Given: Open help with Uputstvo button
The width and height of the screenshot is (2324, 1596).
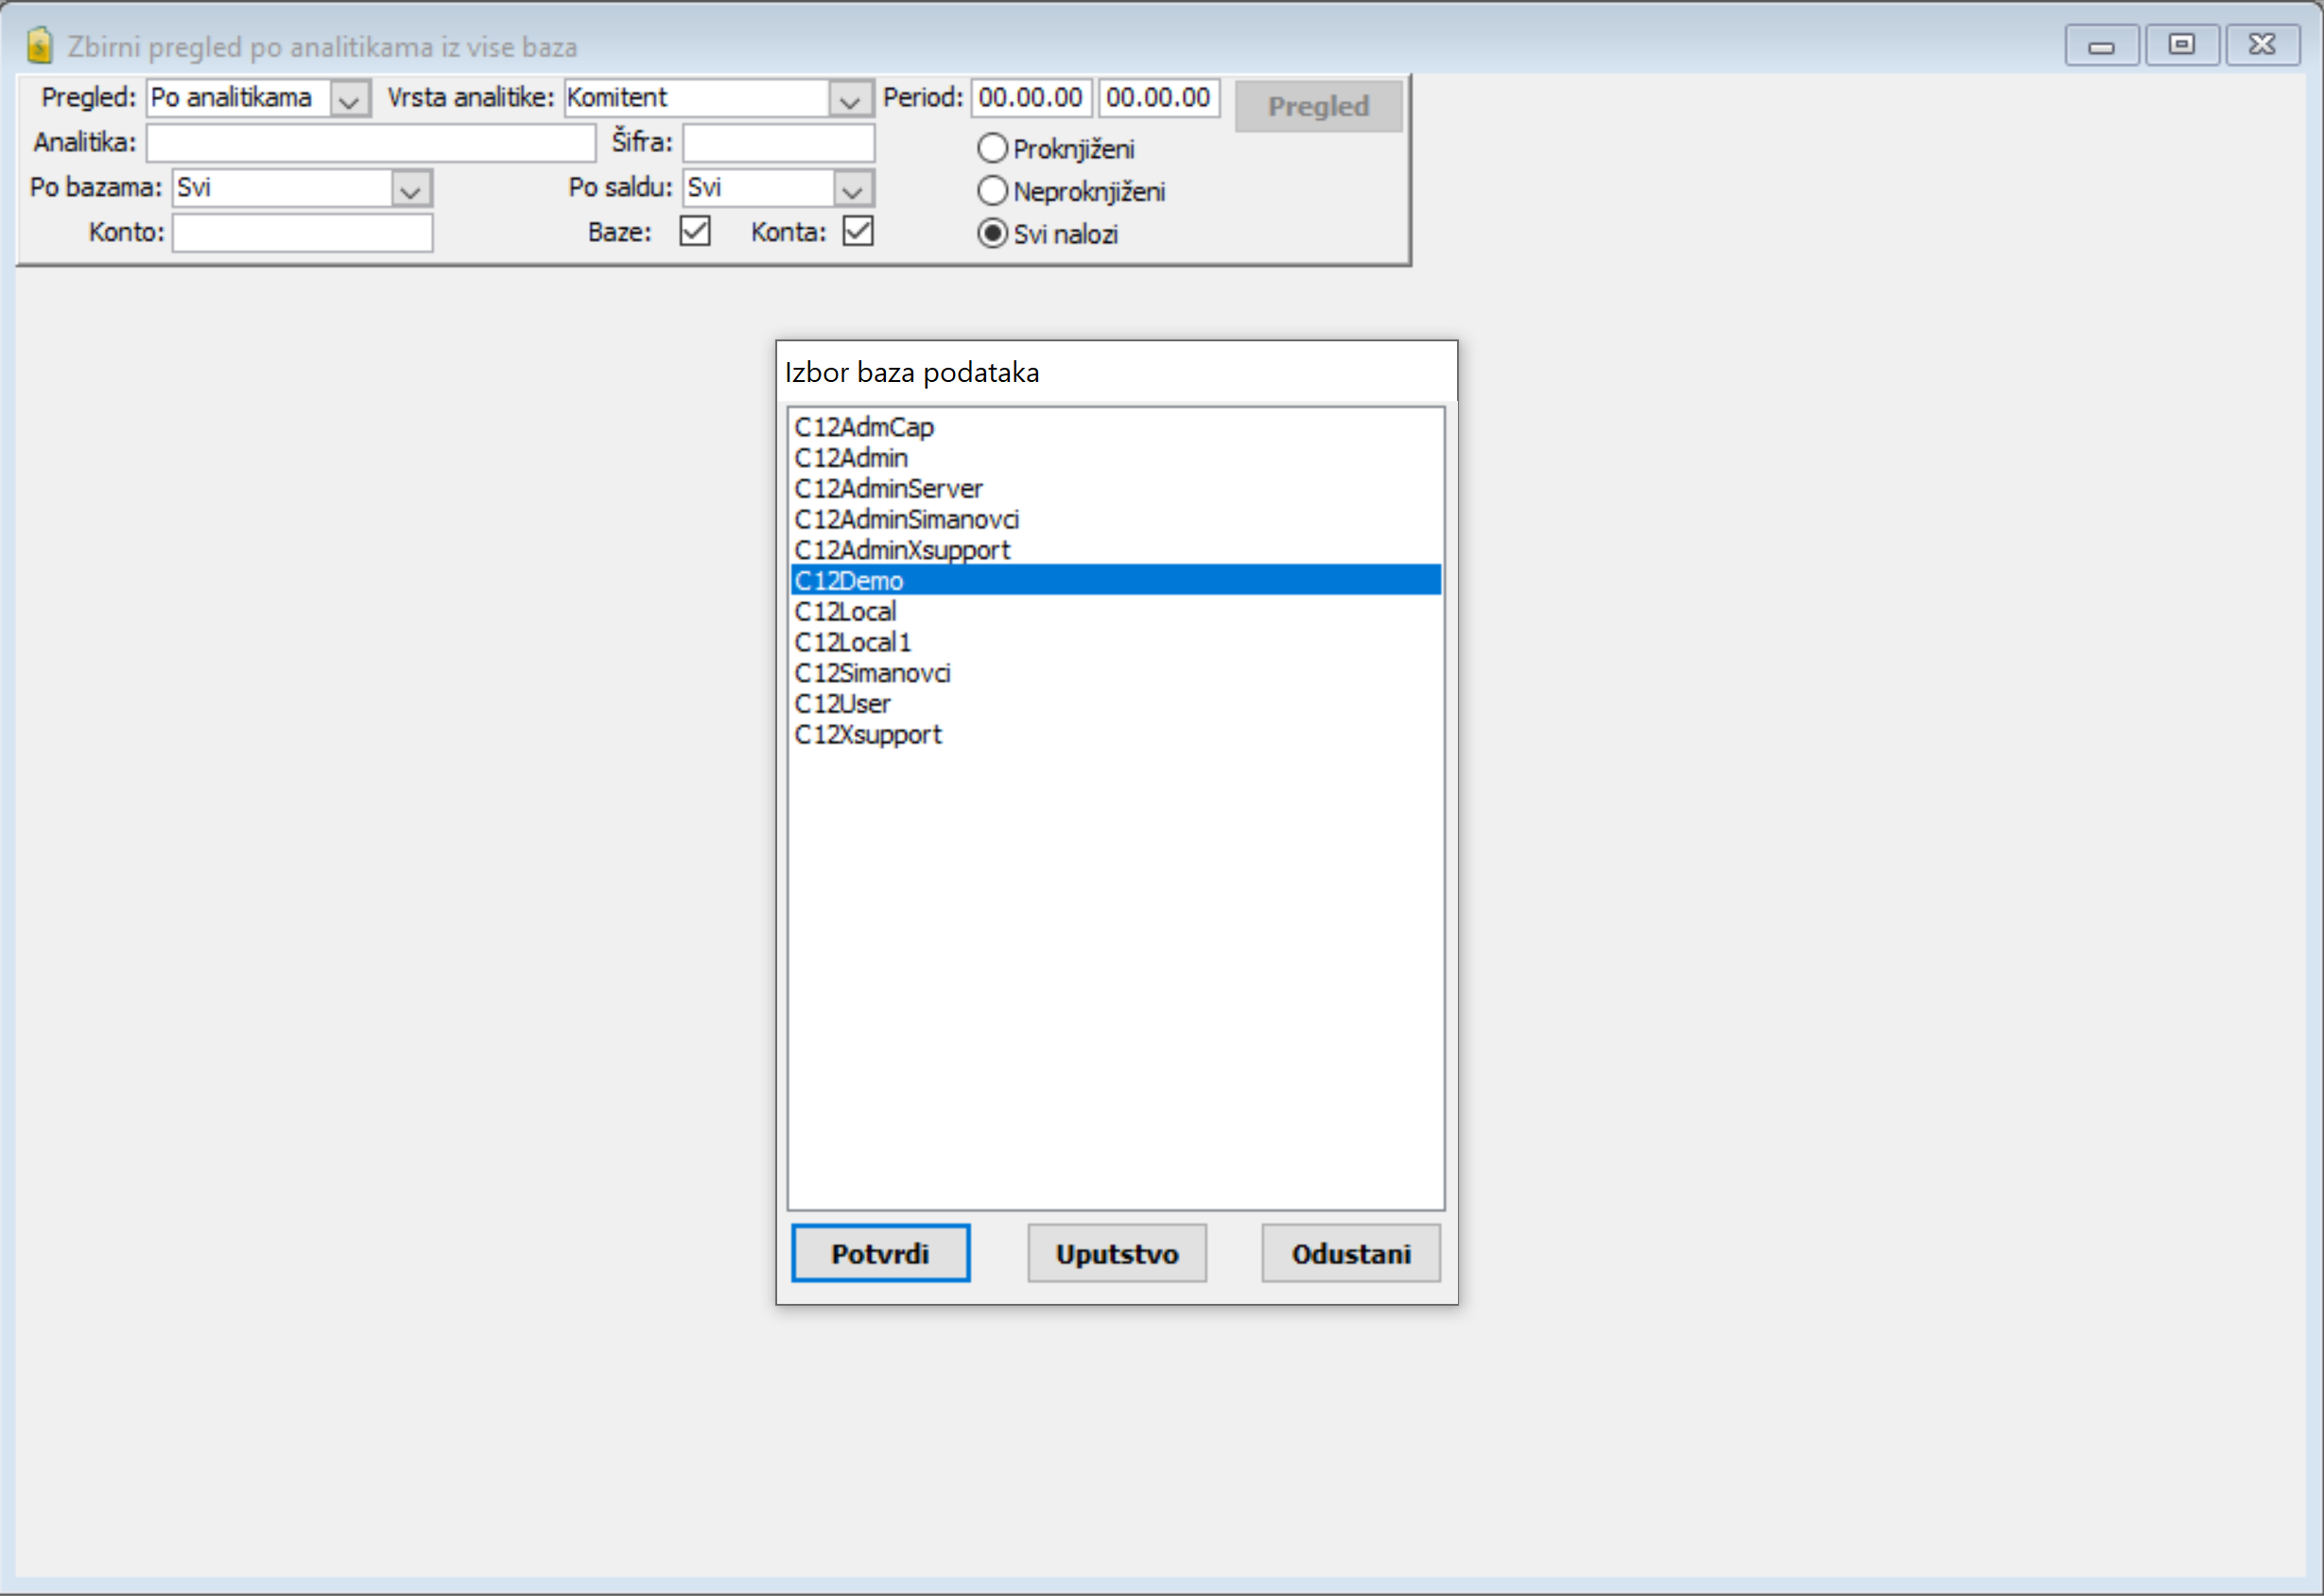Looking at the screenshot, I should coord(1117,1253).
